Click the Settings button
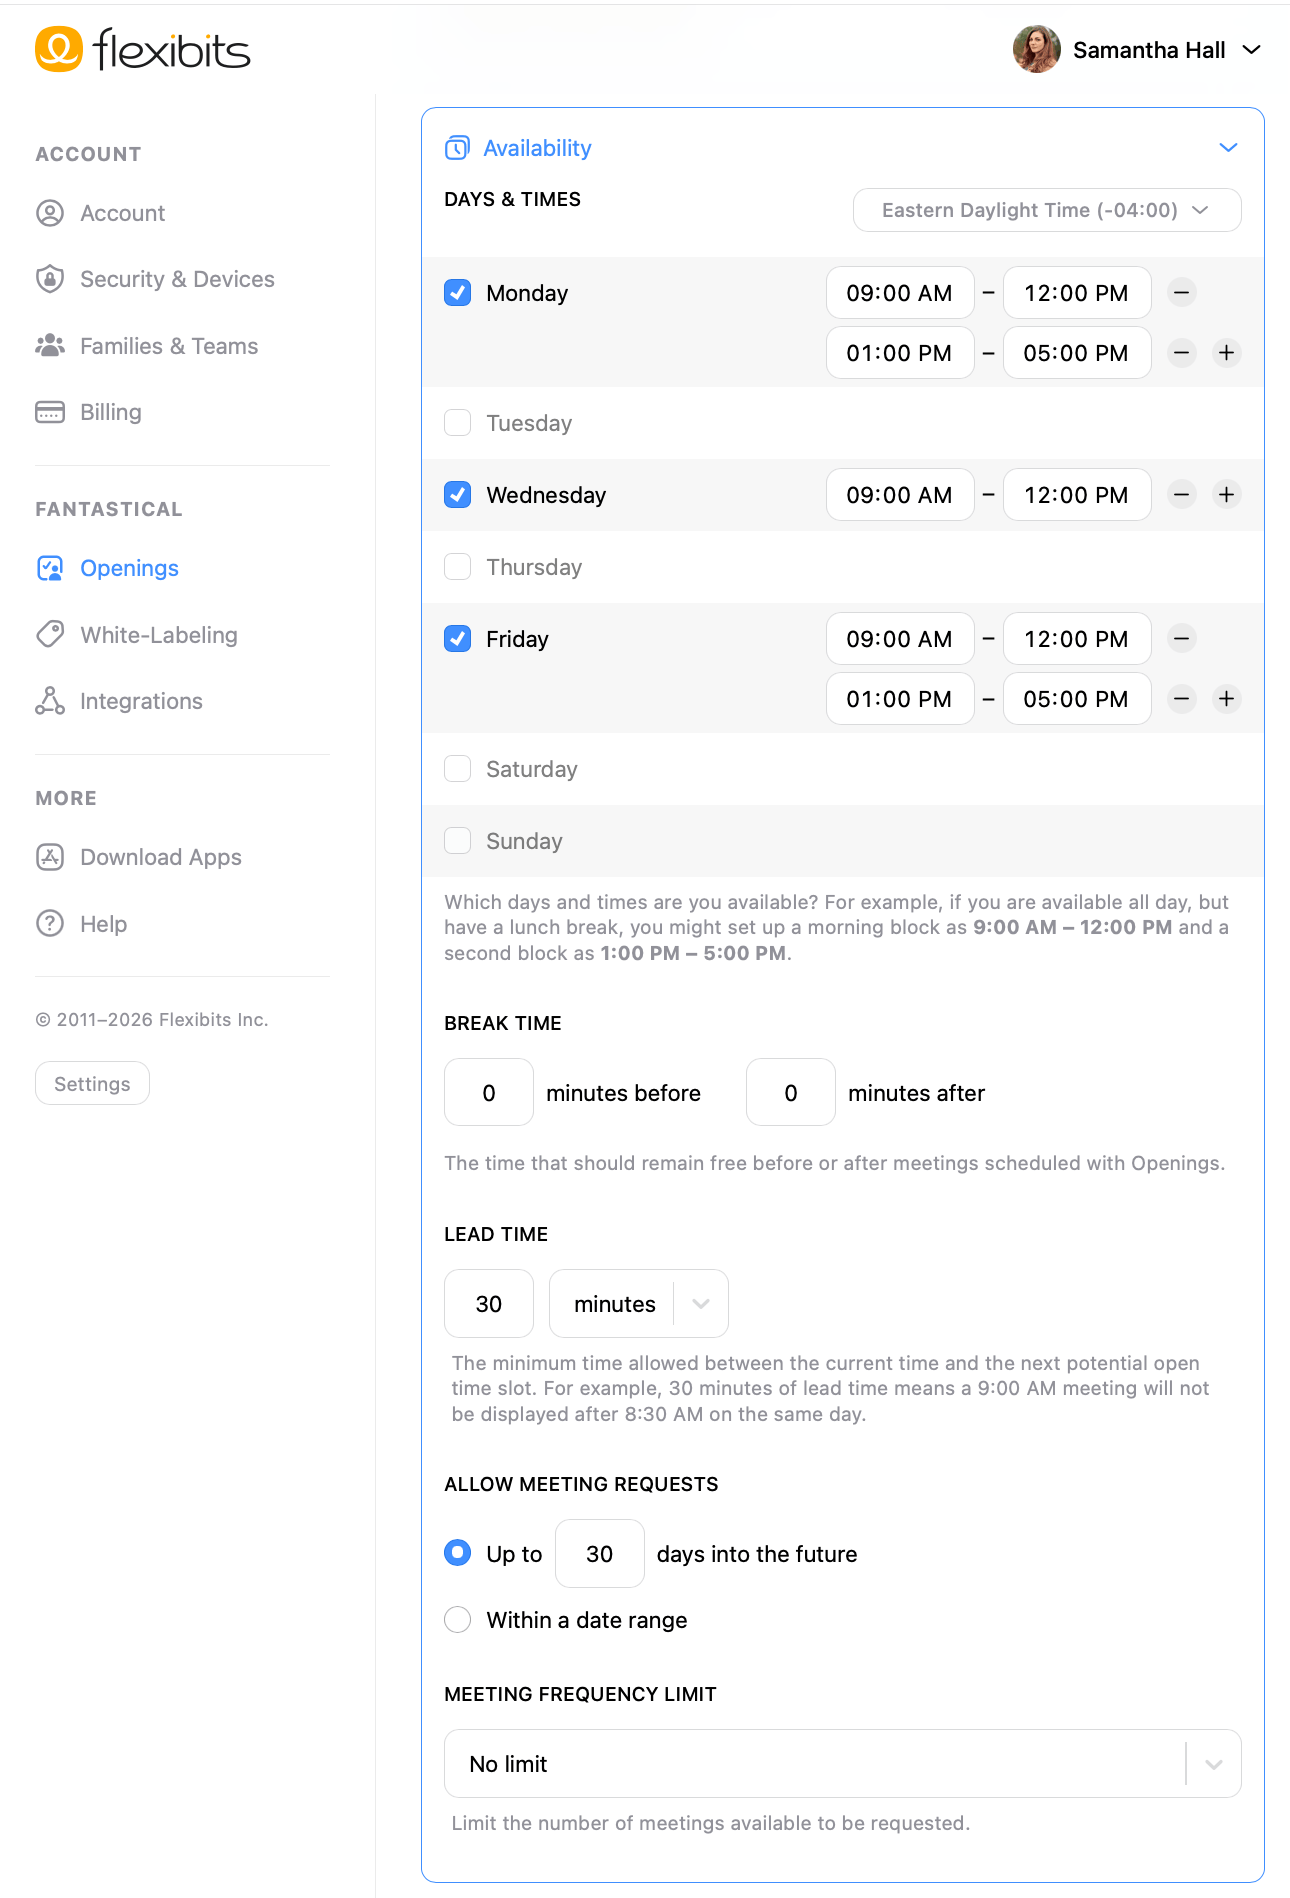1290x1898 pixels. (92, 1084)
